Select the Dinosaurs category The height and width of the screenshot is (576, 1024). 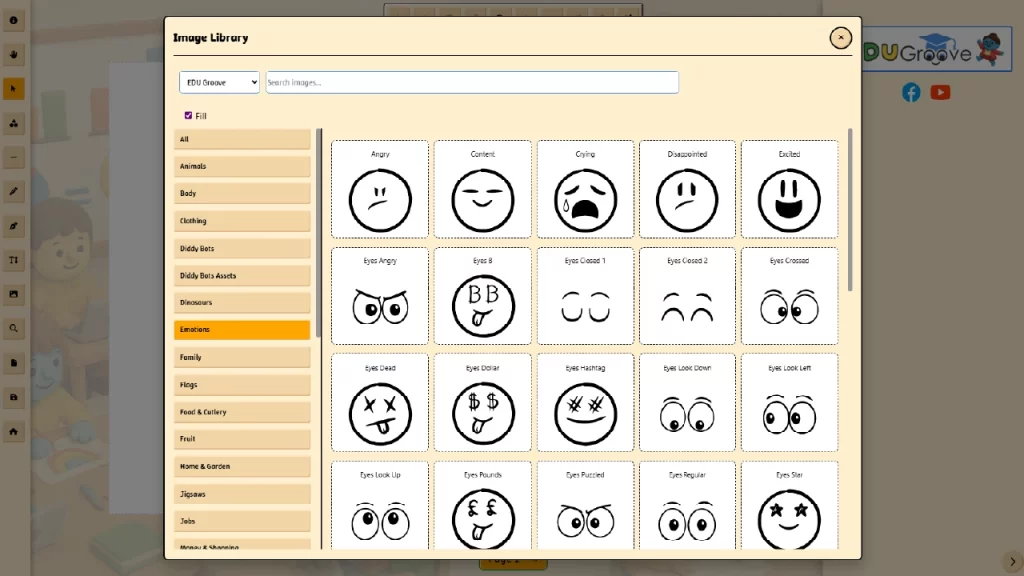[242, 302]
